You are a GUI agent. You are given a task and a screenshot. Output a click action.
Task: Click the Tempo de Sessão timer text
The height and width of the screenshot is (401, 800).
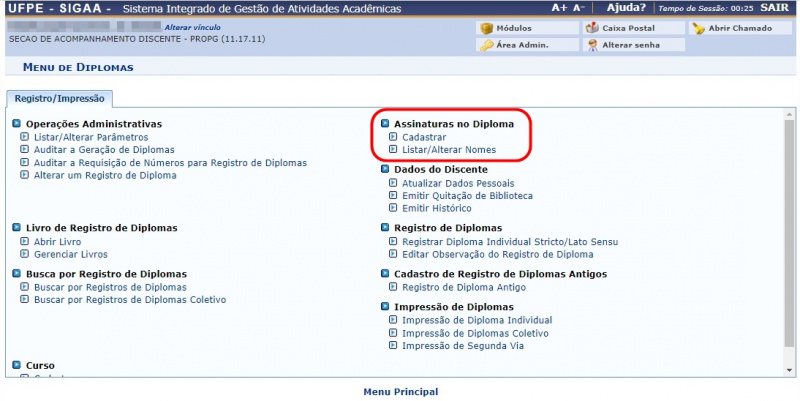tap(705, 9)
